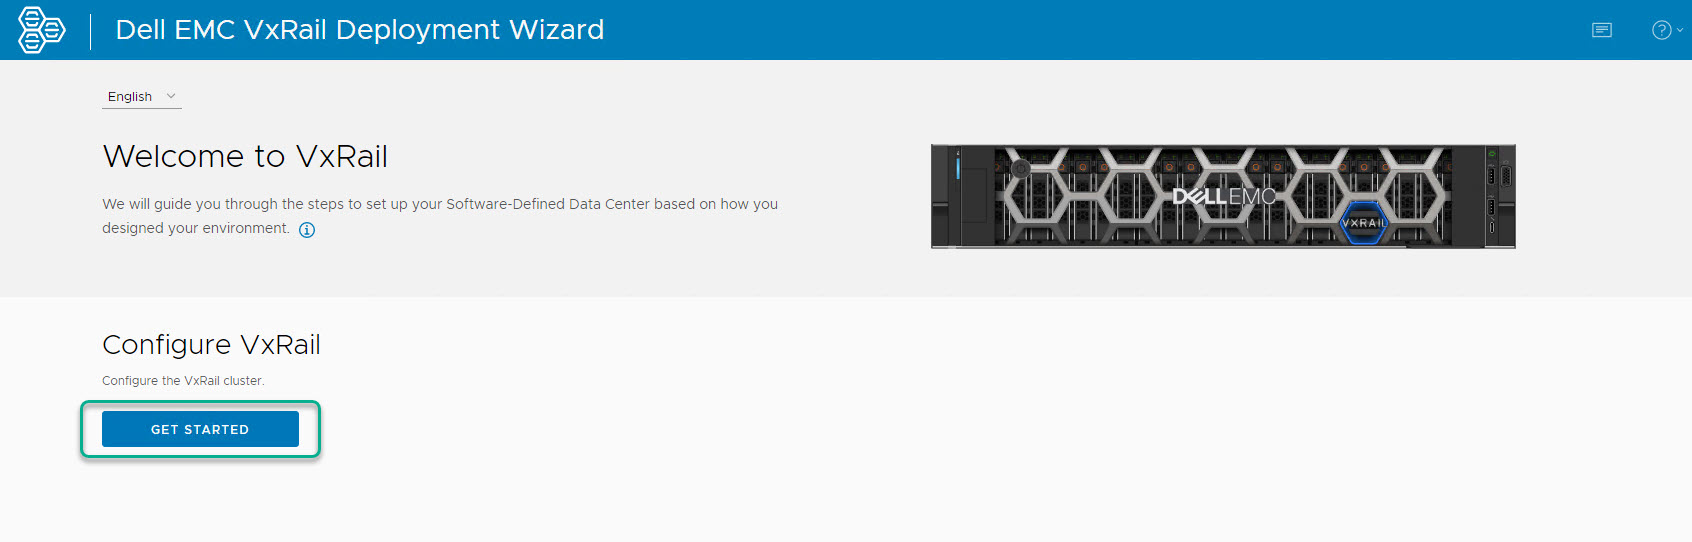Screen dimensions: 1692x542
Task: Click the 'Configure the VxRail cluster.' text
Action: [183, 381]
